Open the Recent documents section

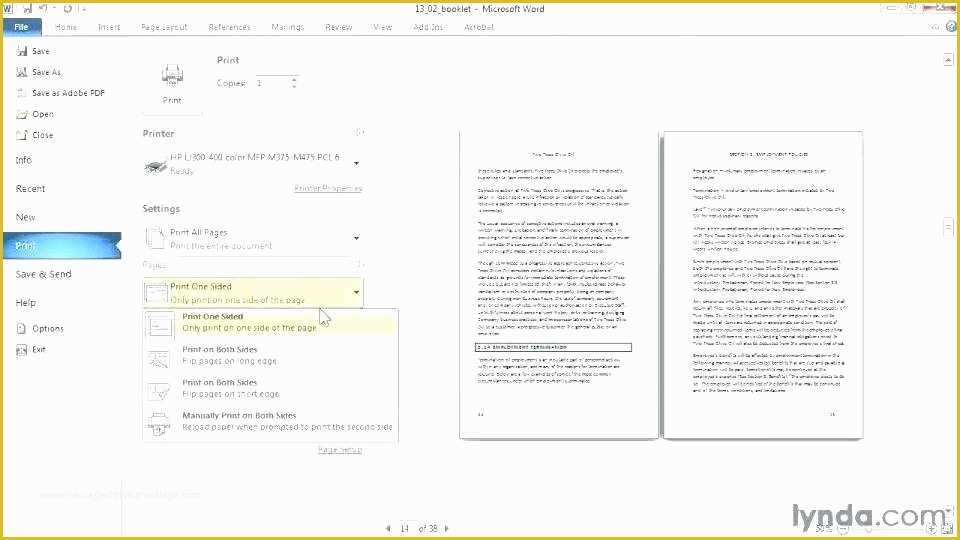(x=31, y=189)
